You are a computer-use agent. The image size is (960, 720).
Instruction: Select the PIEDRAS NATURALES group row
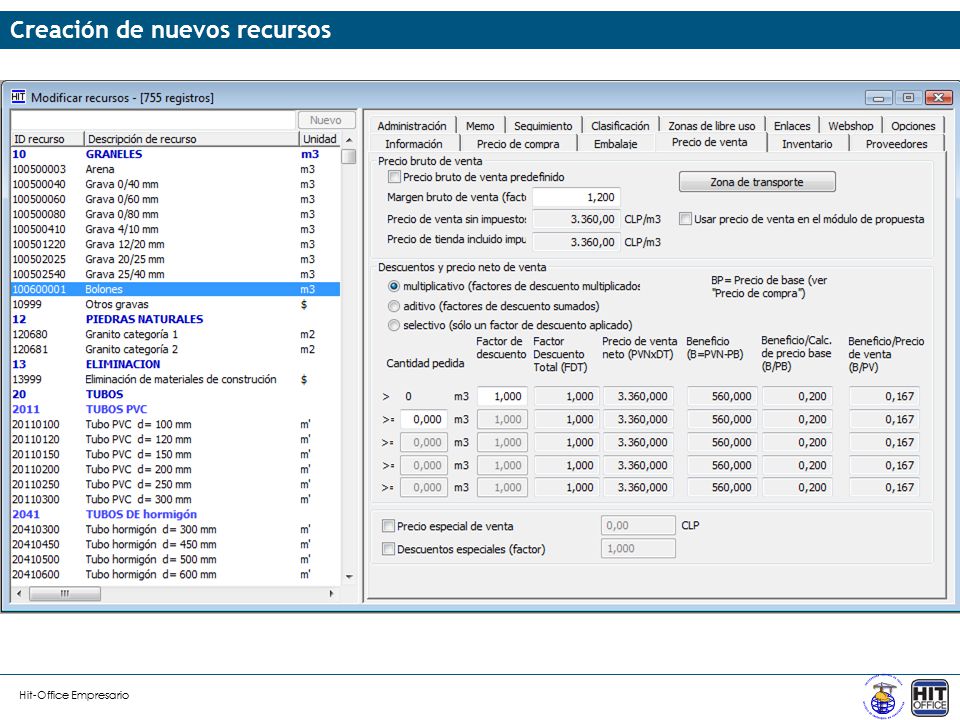pyautogui.click(x=176, y=319)
